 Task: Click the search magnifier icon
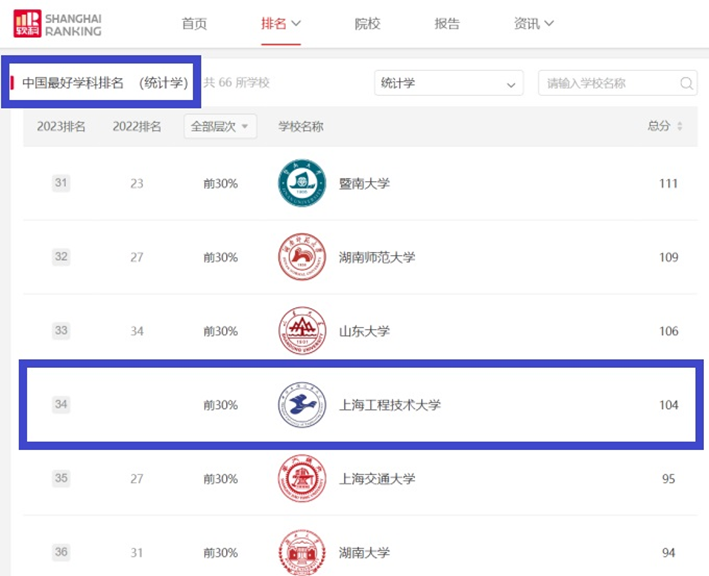[x=687, y=84]
